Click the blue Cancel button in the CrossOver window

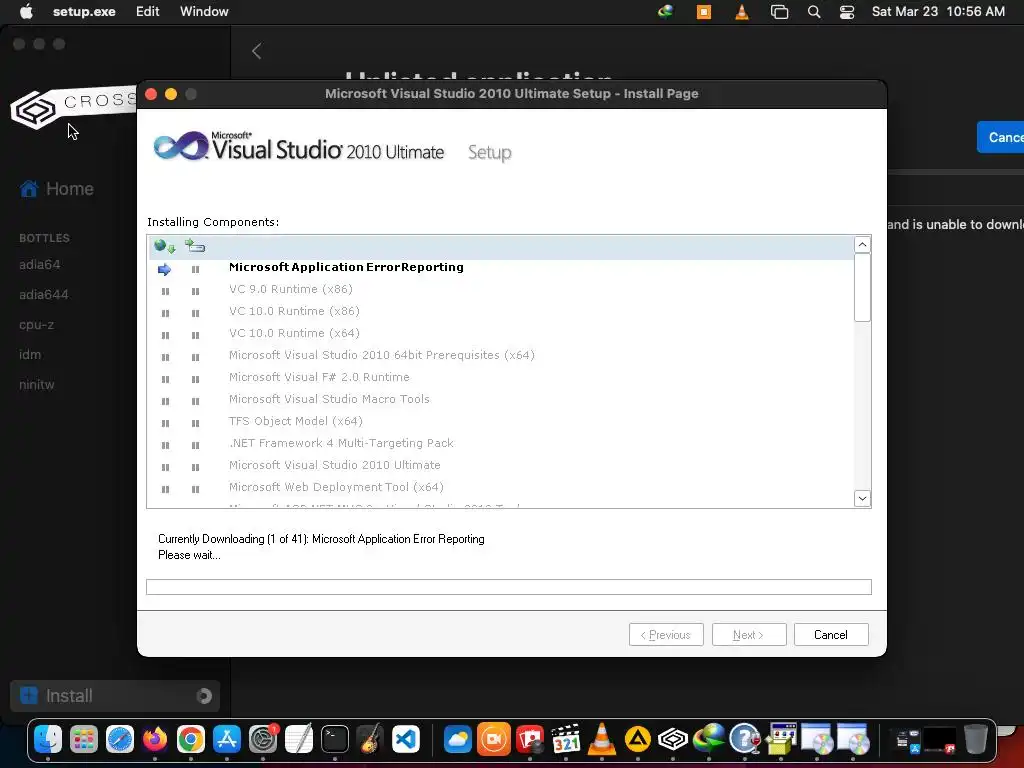coord(1000,137)
